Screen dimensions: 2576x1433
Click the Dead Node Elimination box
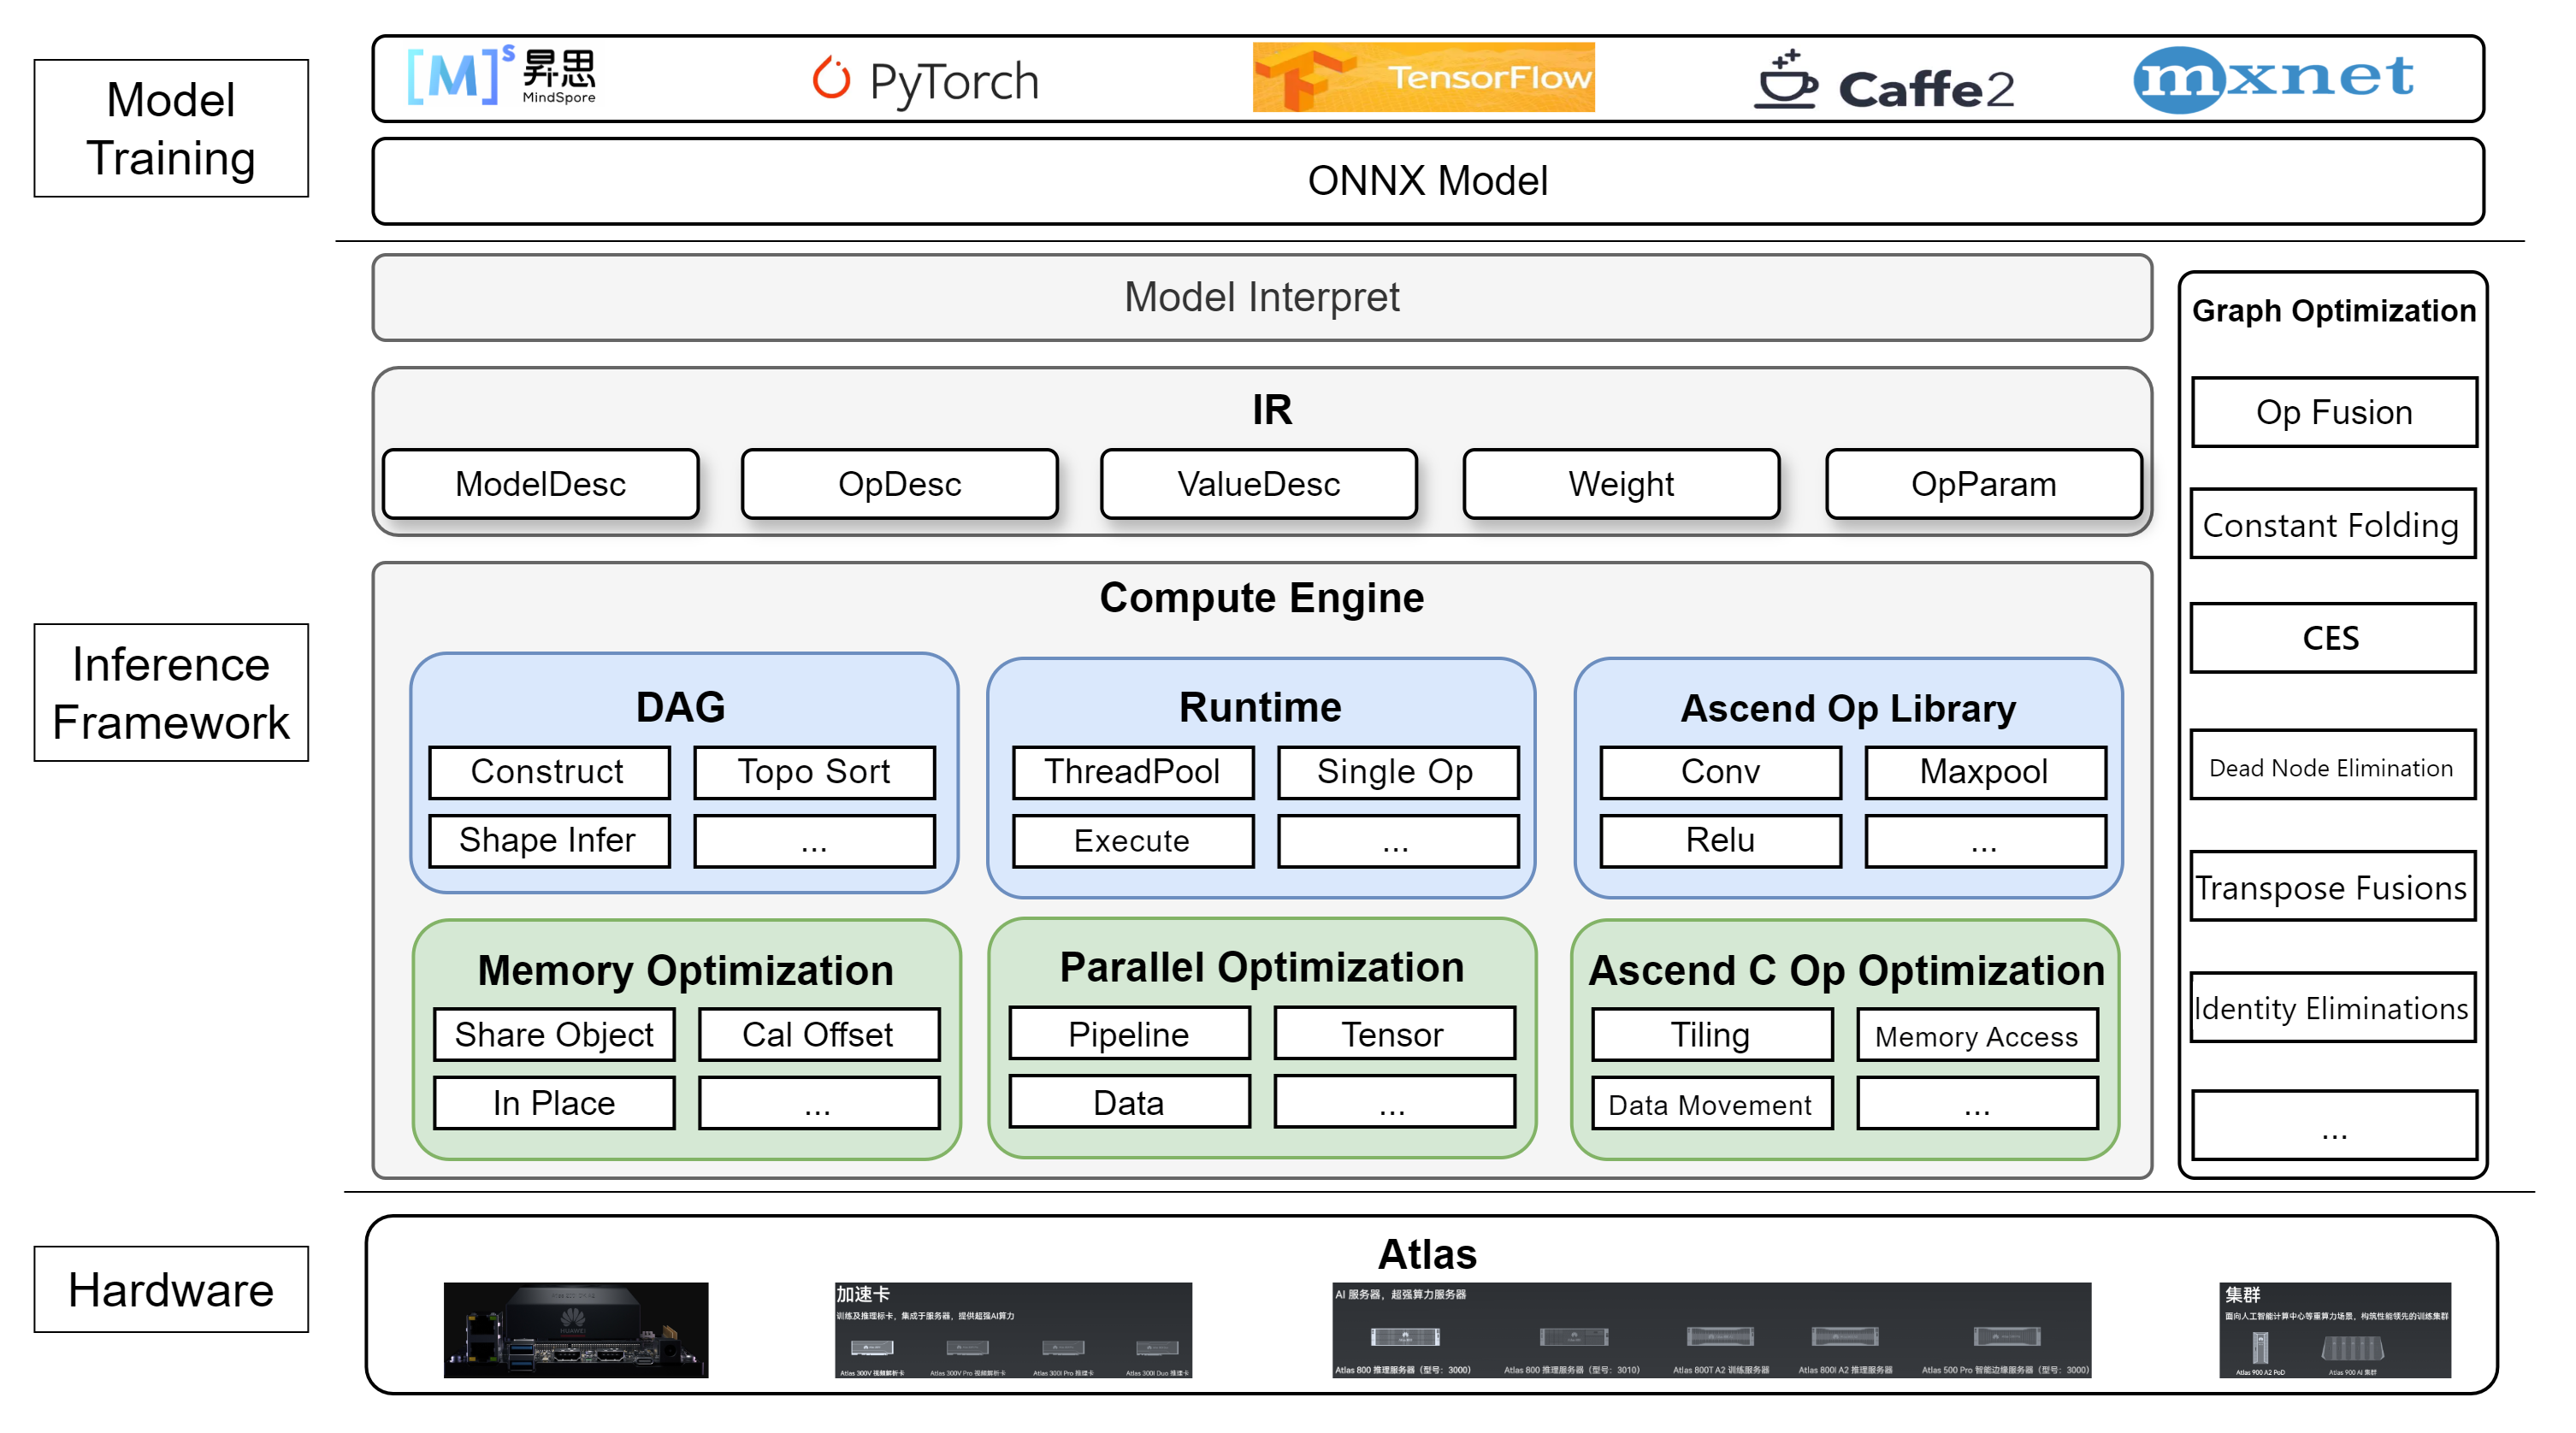2331,766
